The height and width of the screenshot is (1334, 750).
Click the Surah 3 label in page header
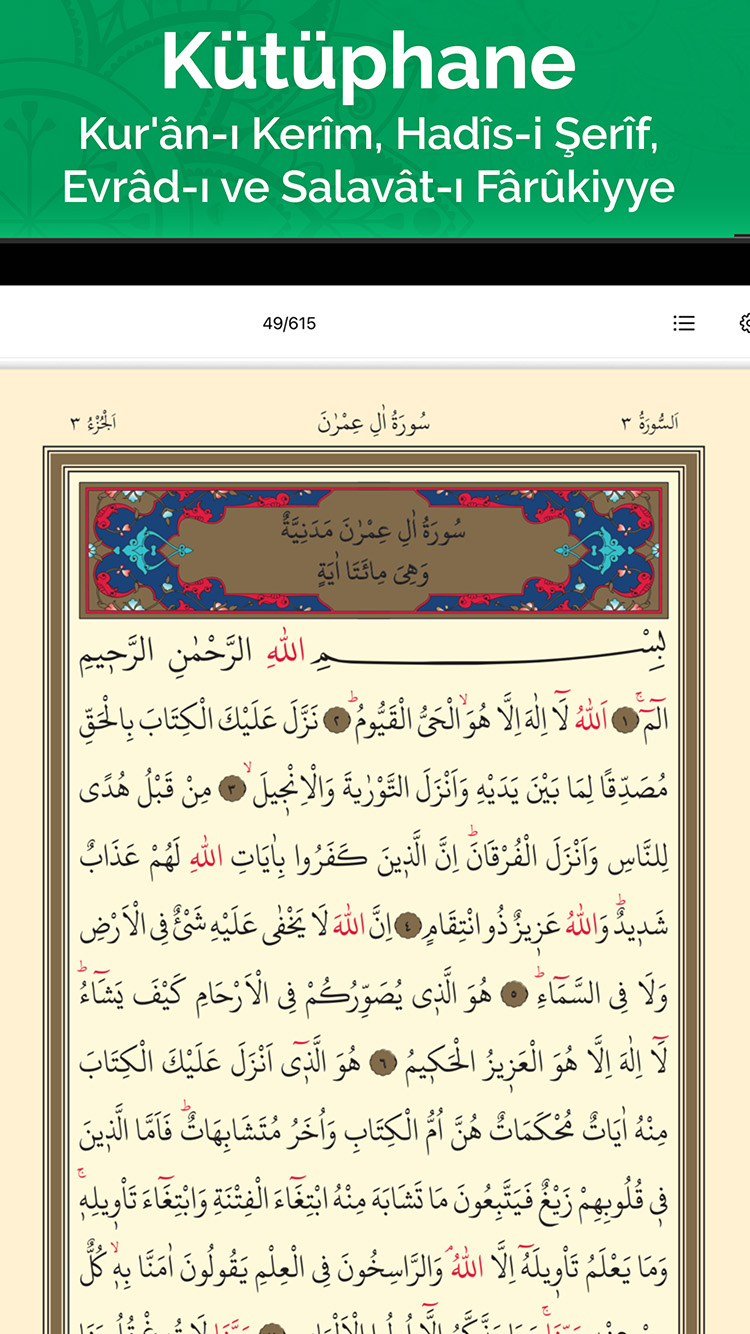click(649, 423)
